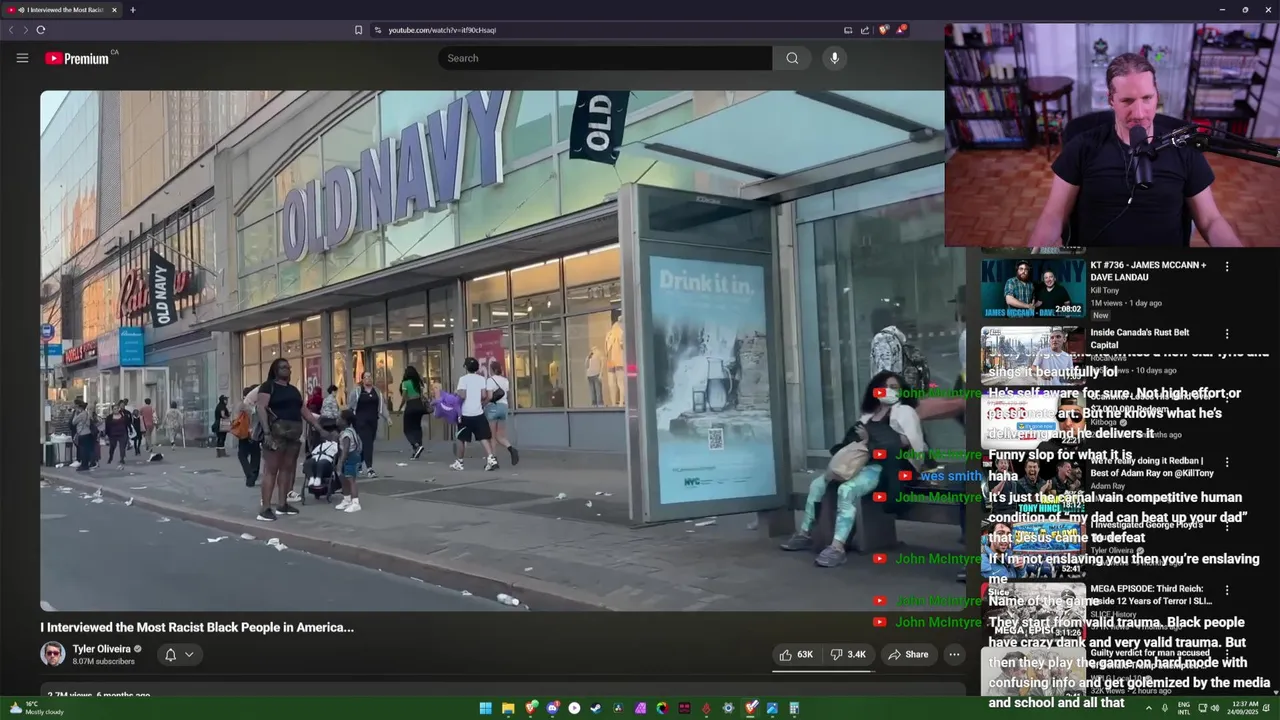Dislike the video (3.4K)
The image size is (1280, 720).
848,655
